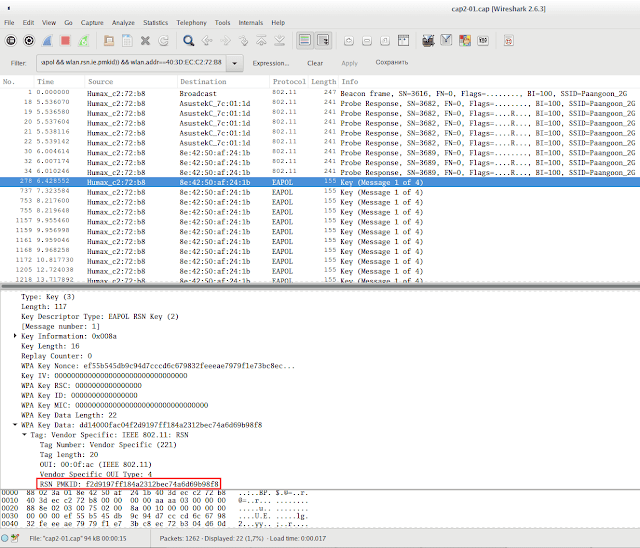This screenshot has height=548, width=640.
Task: Select EAPOL packet number 737 row
Action: pyautogui.click(x=320, y=192)
